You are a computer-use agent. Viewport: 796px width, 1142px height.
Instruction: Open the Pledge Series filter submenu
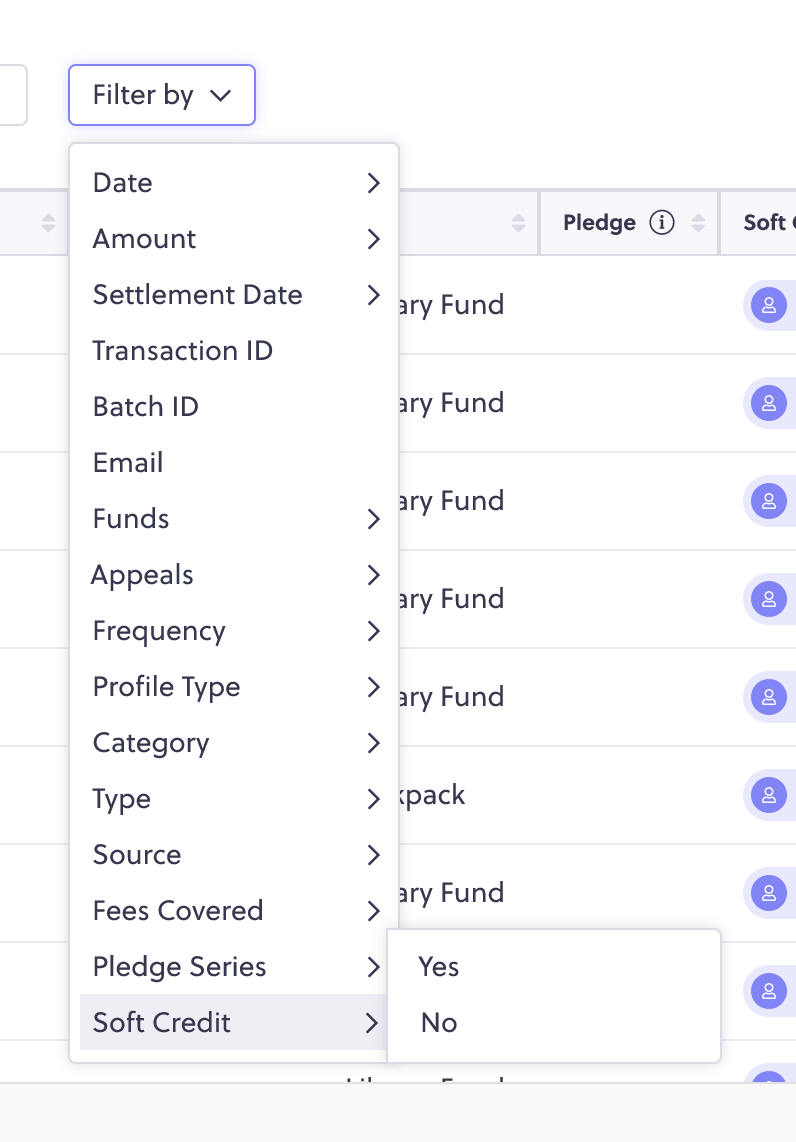tap(233, 967)
